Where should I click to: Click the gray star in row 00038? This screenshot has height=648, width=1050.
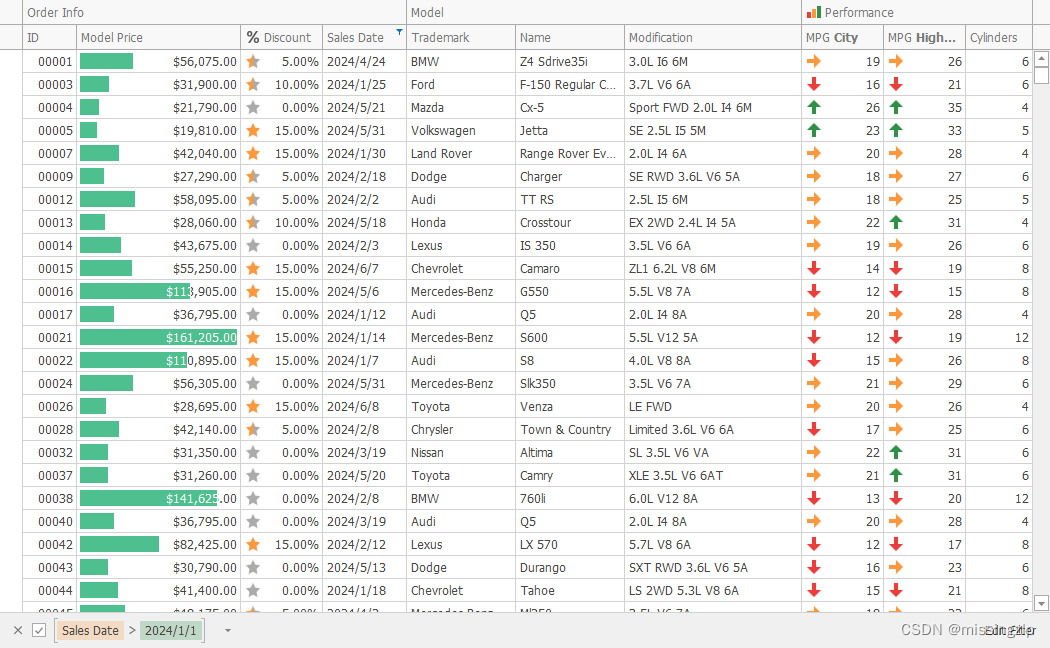252,498
